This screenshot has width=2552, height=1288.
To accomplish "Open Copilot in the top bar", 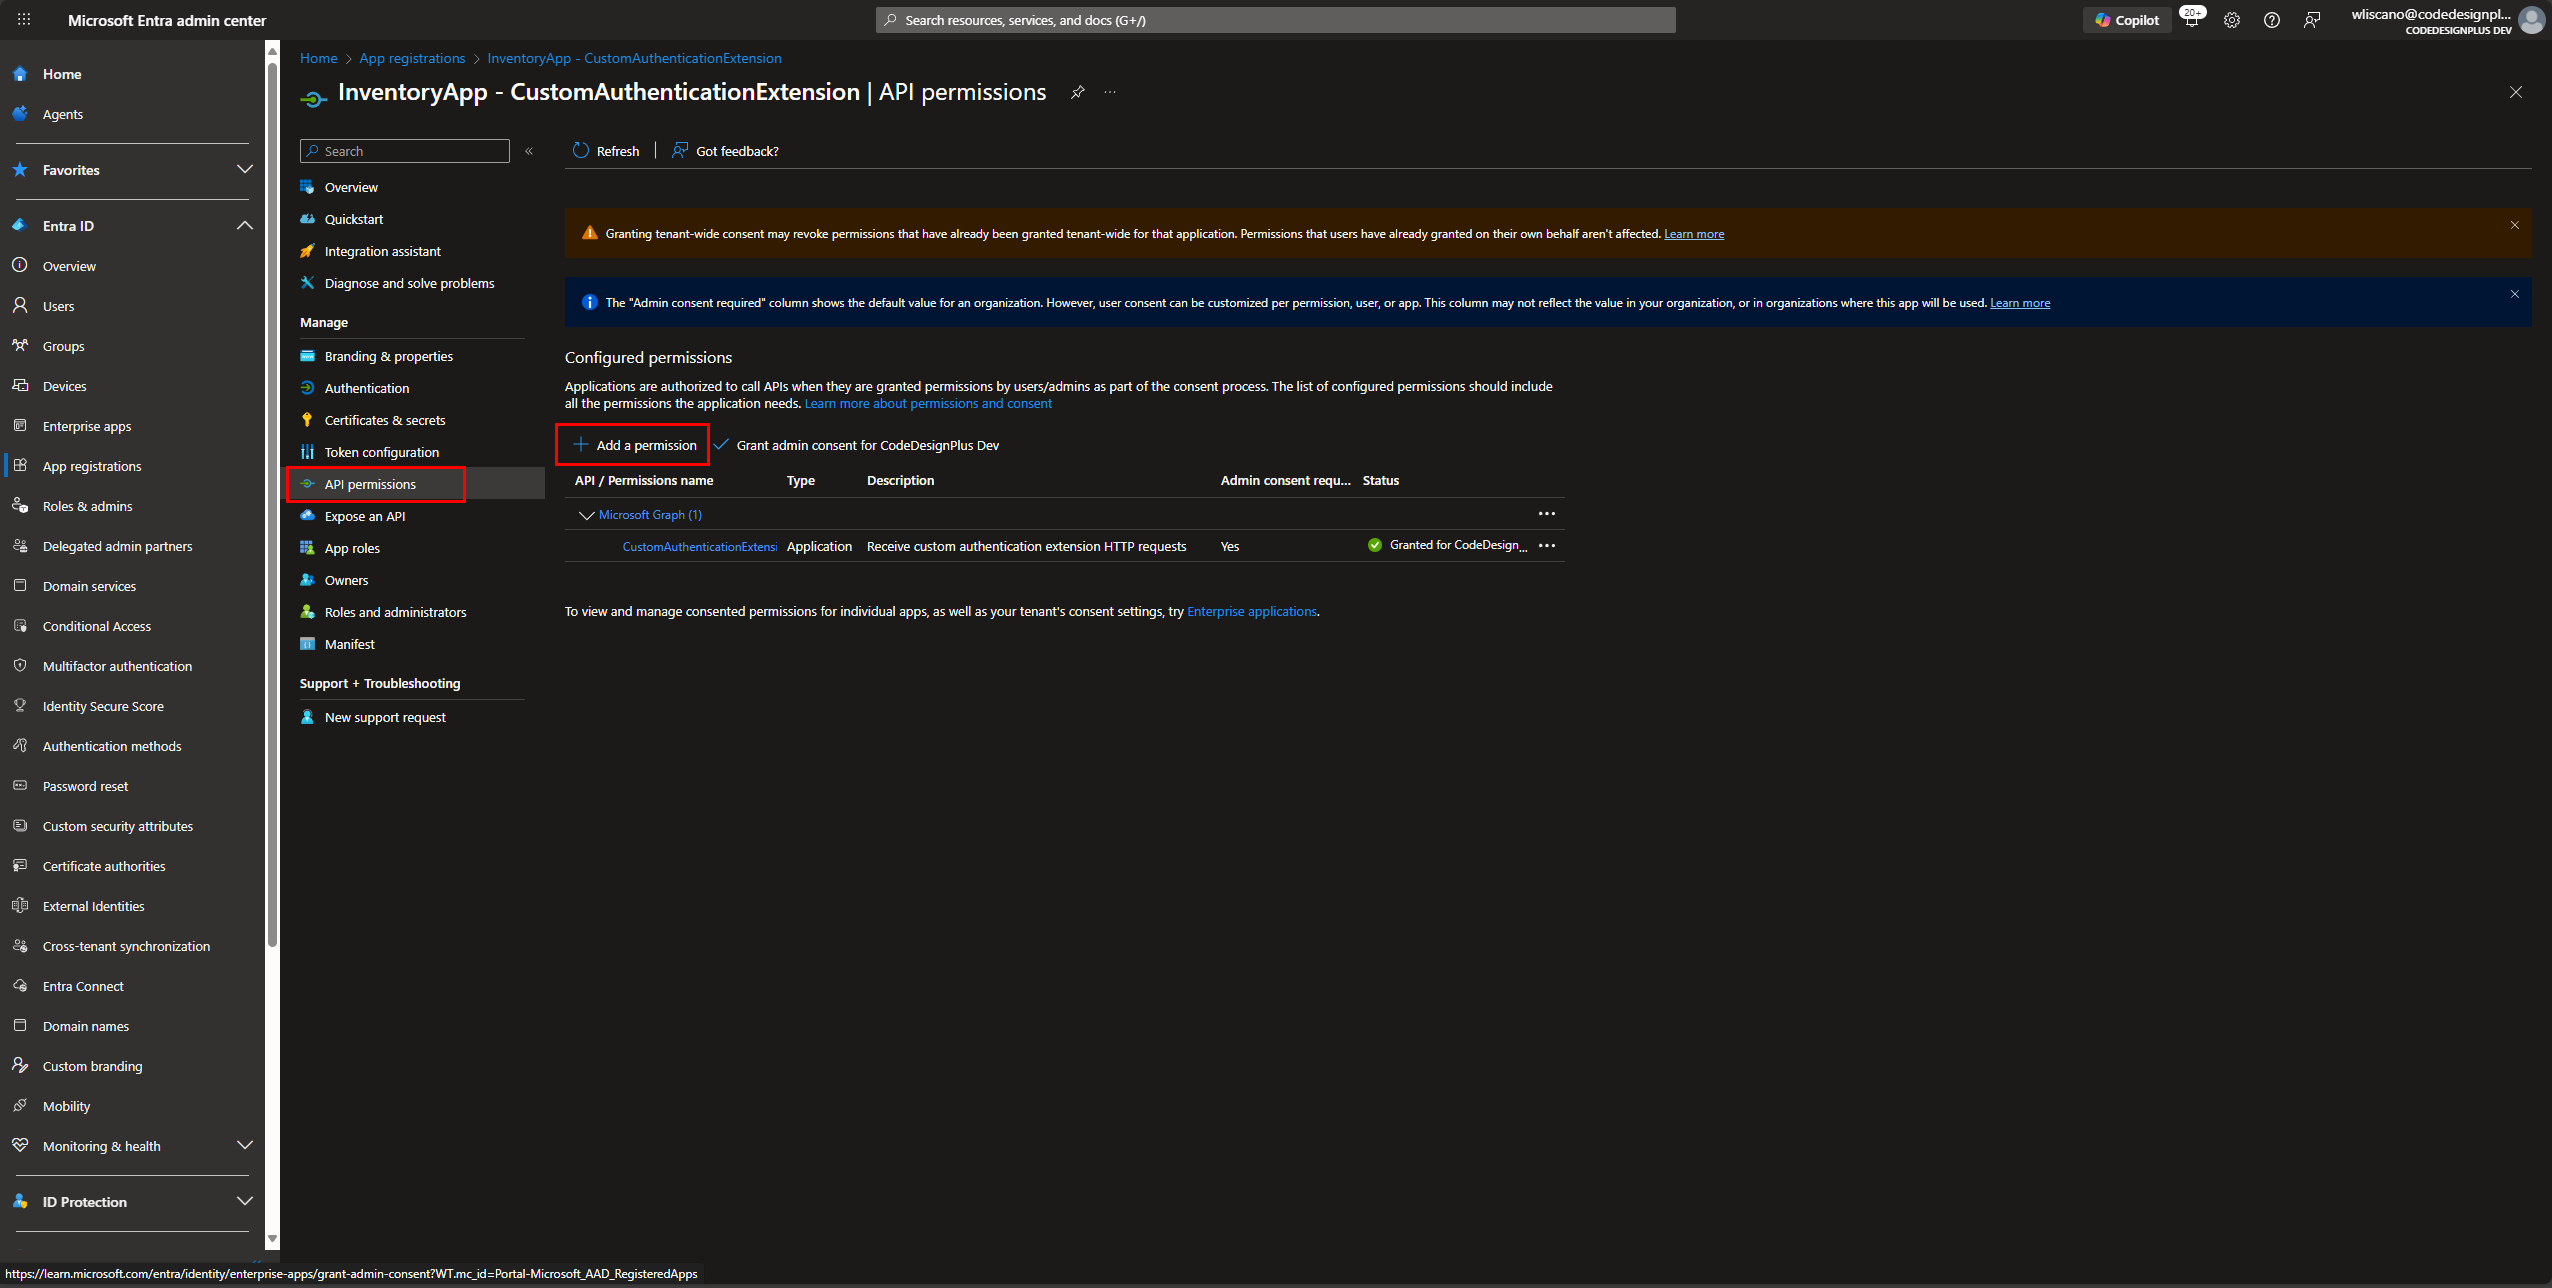I will tap(2127, 20).
